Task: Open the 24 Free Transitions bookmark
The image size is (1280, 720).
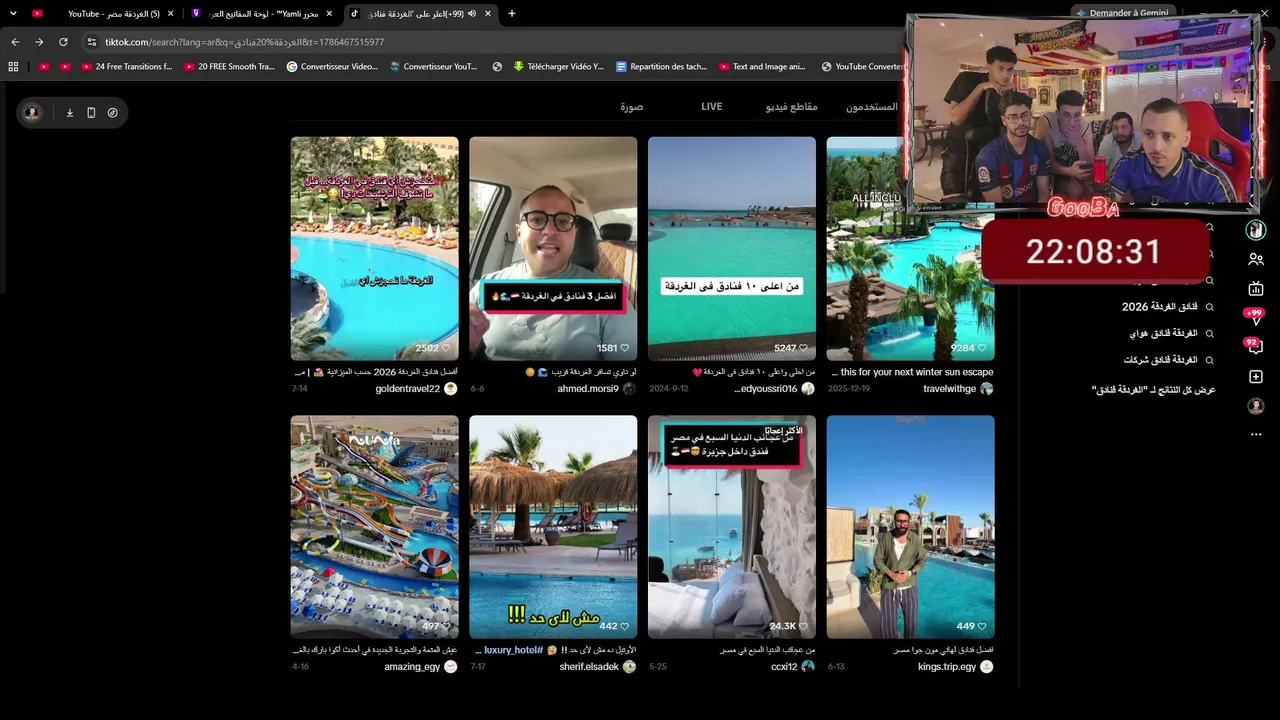Action: (126, 67)
